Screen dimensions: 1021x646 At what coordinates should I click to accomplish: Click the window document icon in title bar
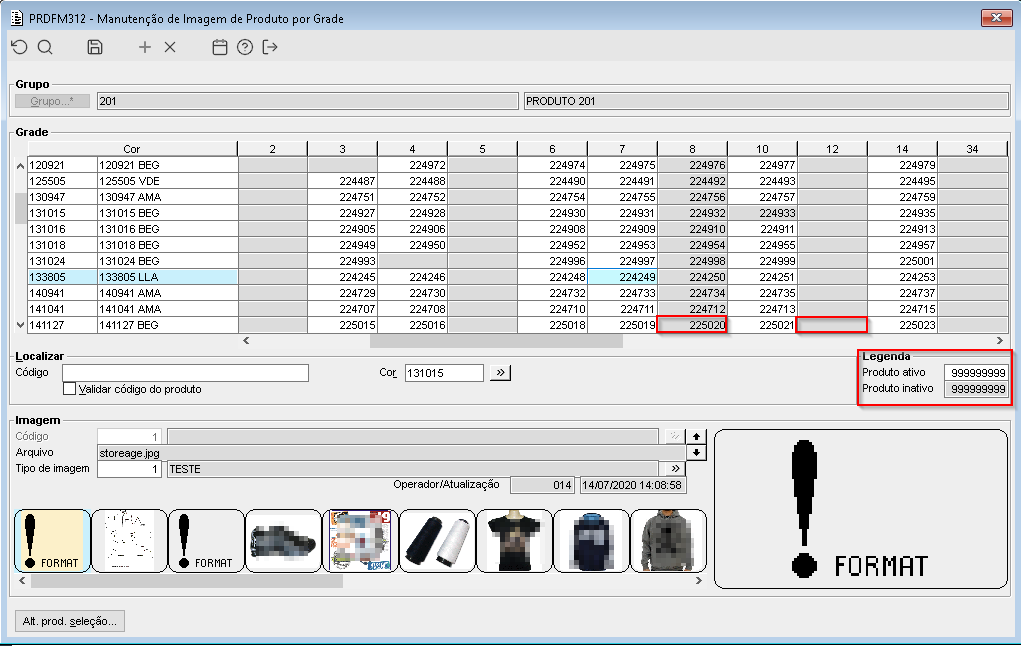[17, 18]
